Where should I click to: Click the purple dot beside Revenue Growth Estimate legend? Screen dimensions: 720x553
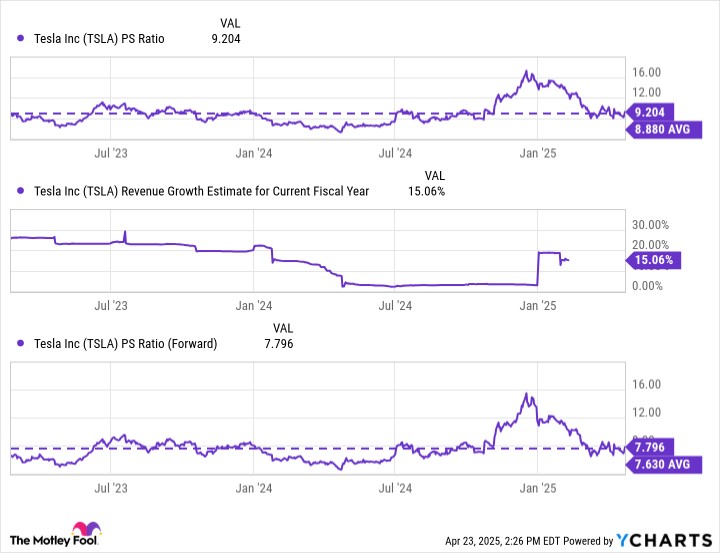point(20,191)
